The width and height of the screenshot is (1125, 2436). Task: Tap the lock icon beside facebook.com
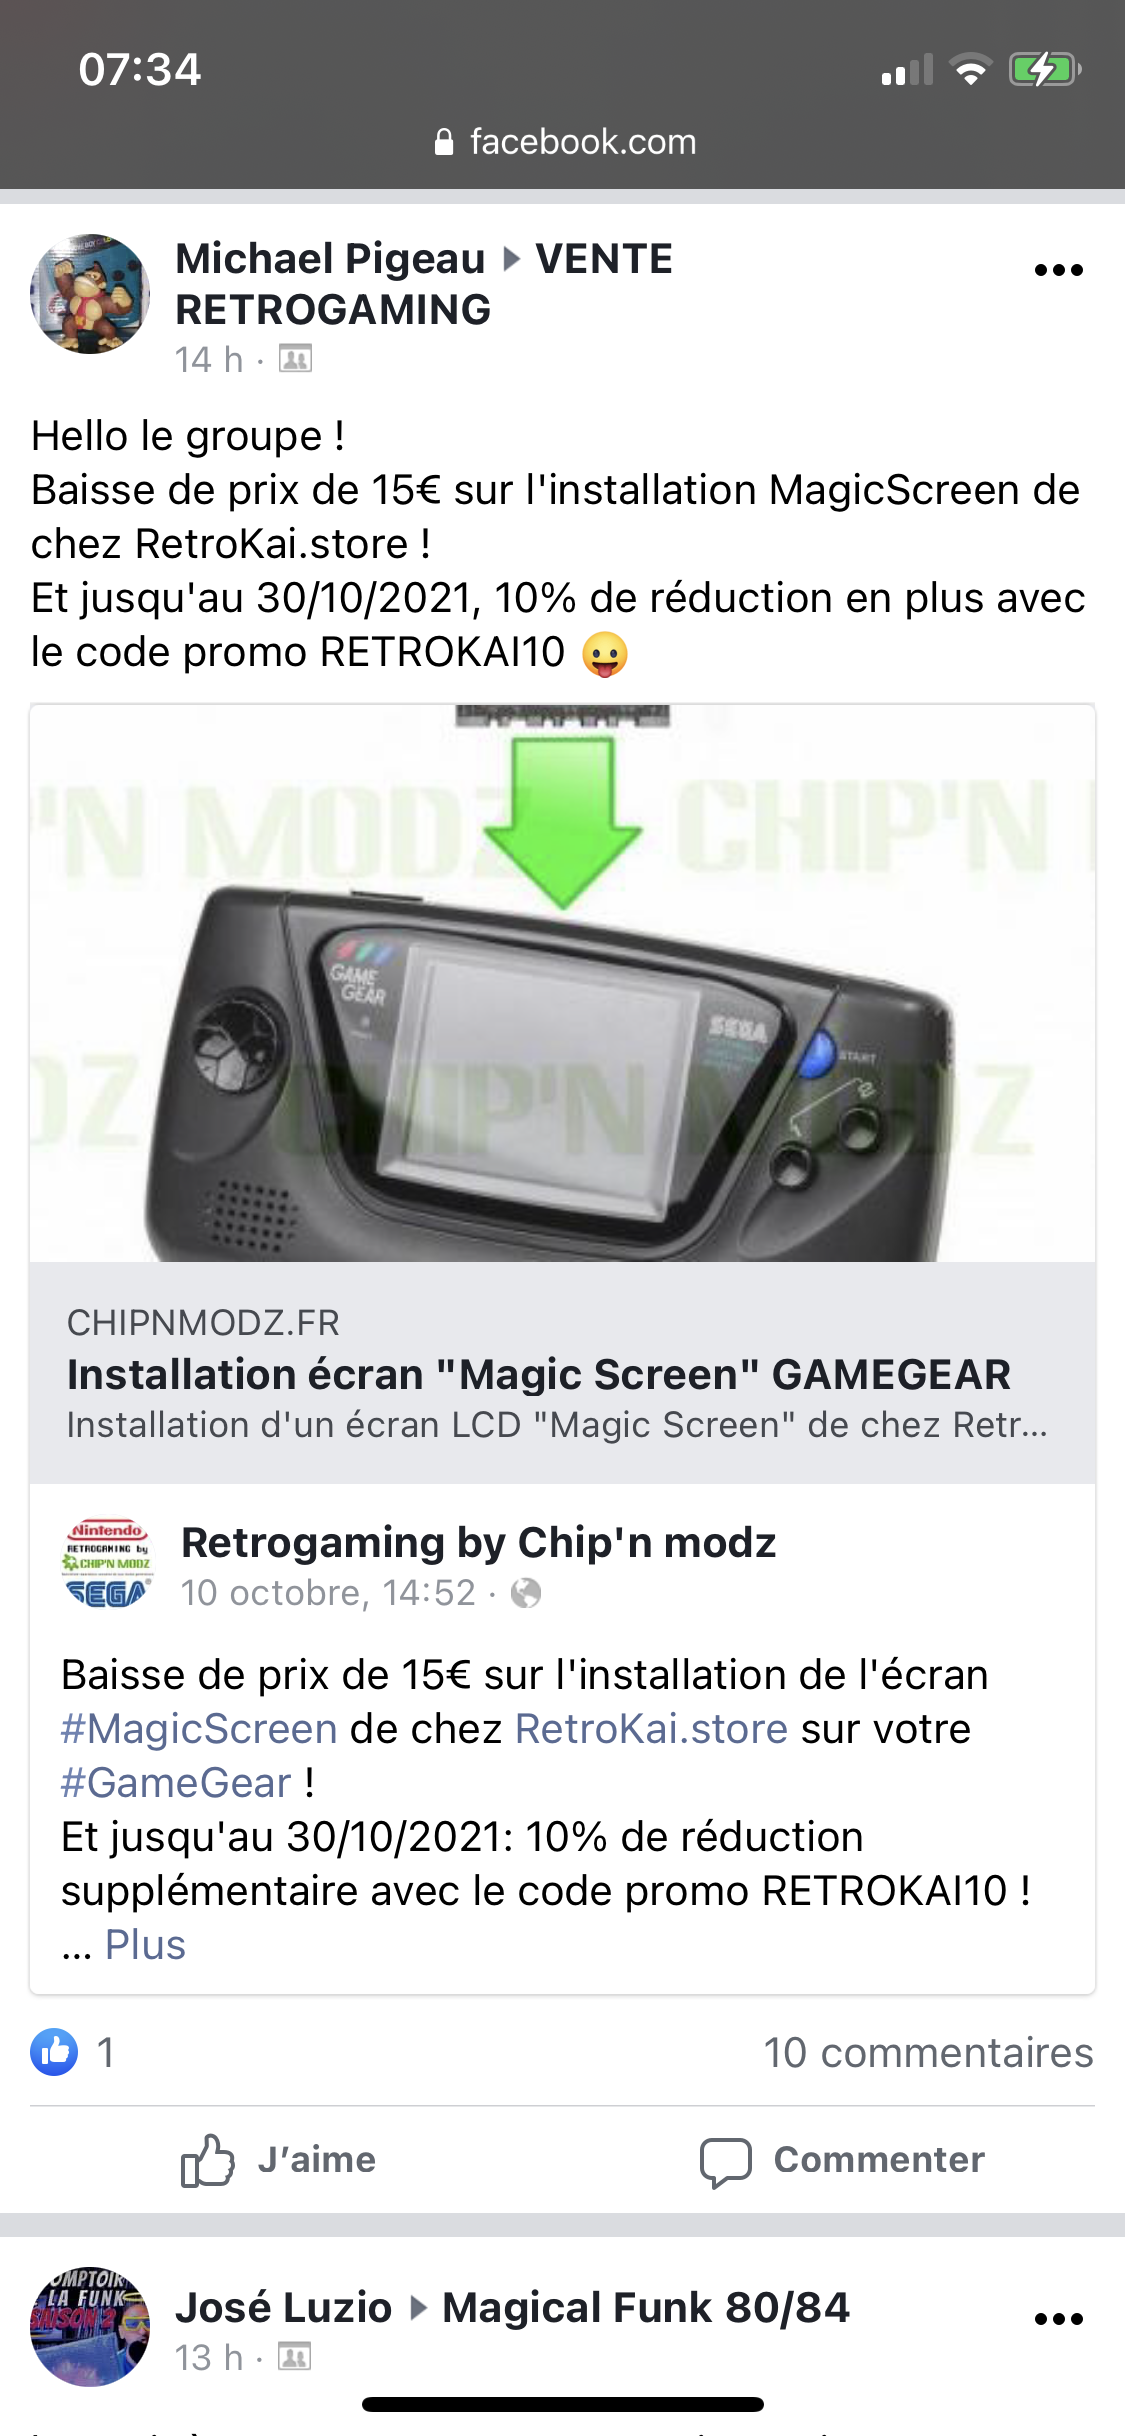pyautogui.click(x=444, y=142)
